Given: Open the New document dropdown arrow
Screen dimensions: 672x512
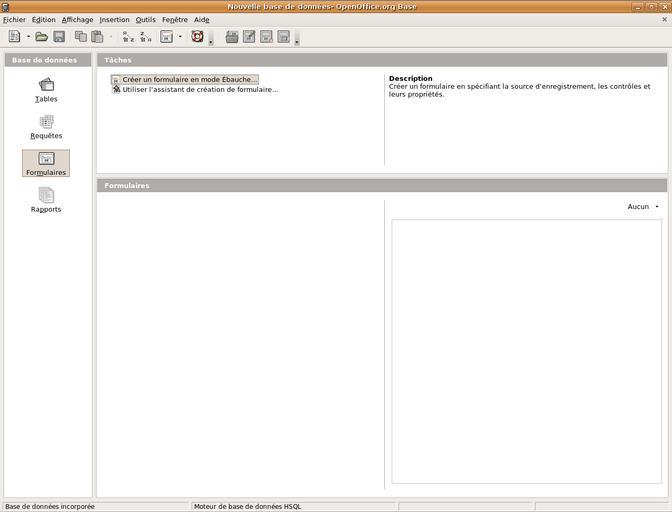Looking at the screenshot, I should [x=28, y=37].
